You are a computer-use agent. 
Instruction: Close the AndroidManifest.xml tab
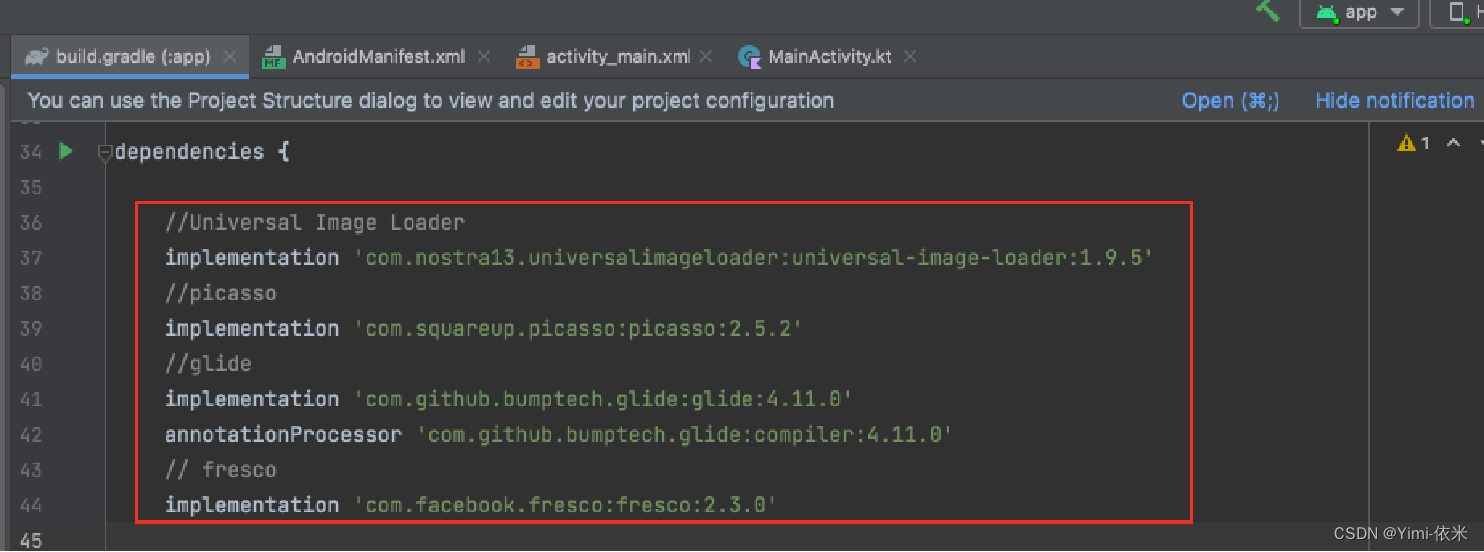click(x=484, y=57)
